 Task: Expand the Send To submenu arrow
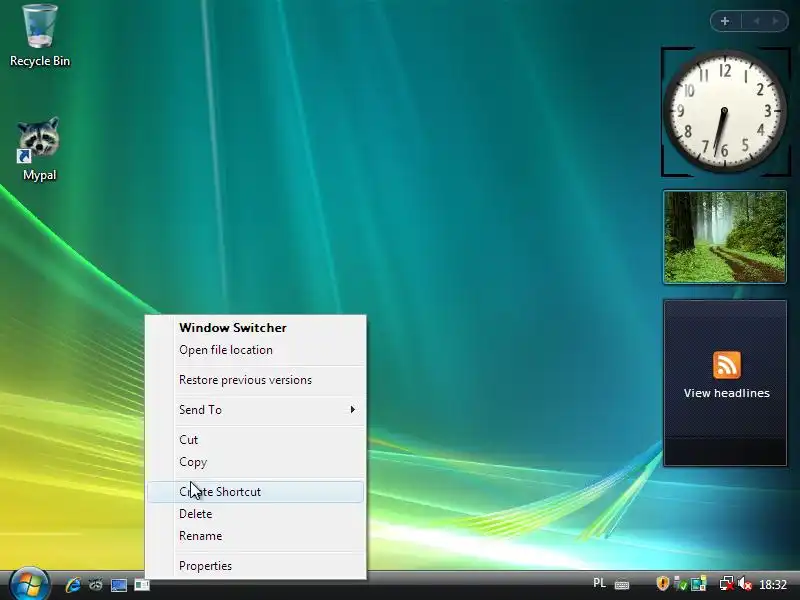coord(353,410)
